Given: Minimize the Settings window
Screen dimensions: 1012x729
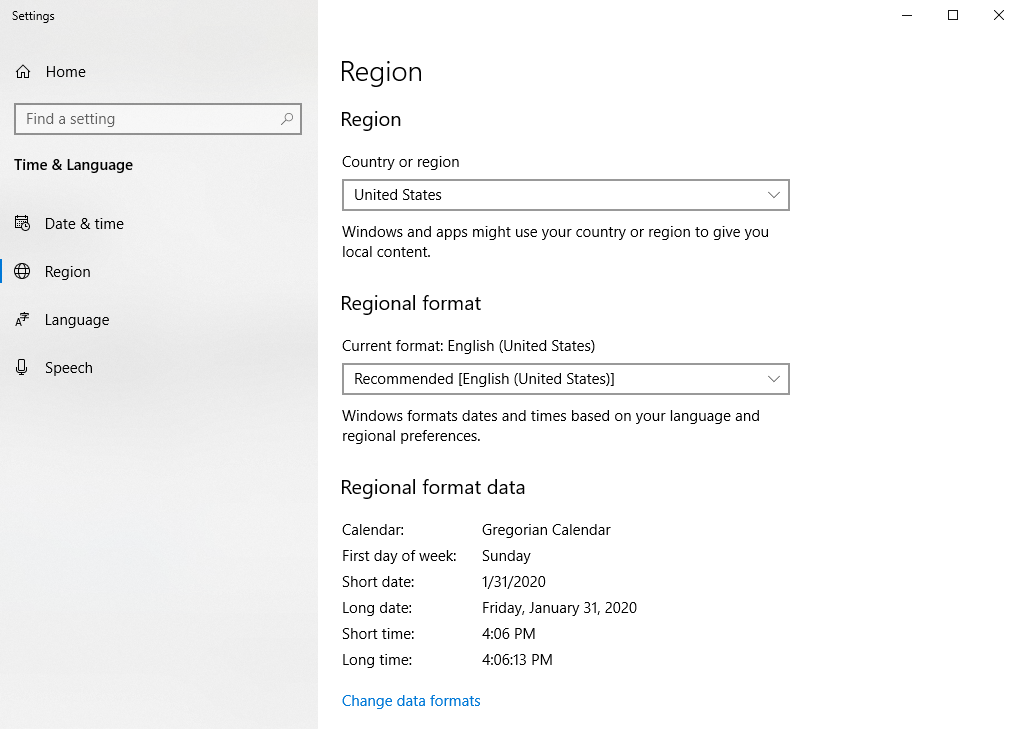Looking at the screenshot, I should tap(907, 15).
